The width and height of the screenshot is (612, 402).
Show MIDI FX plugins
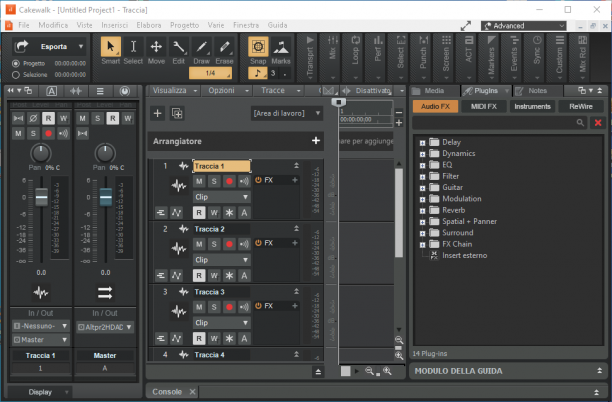pos(484,106)
